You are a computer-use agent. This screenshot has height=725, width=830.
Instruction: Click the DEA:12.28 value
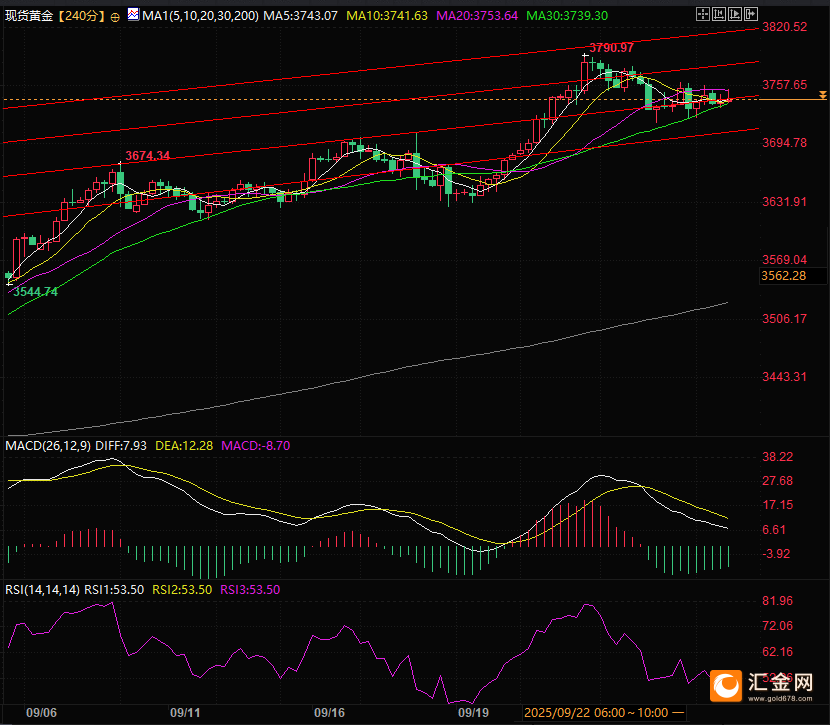[x=184, y=446]
